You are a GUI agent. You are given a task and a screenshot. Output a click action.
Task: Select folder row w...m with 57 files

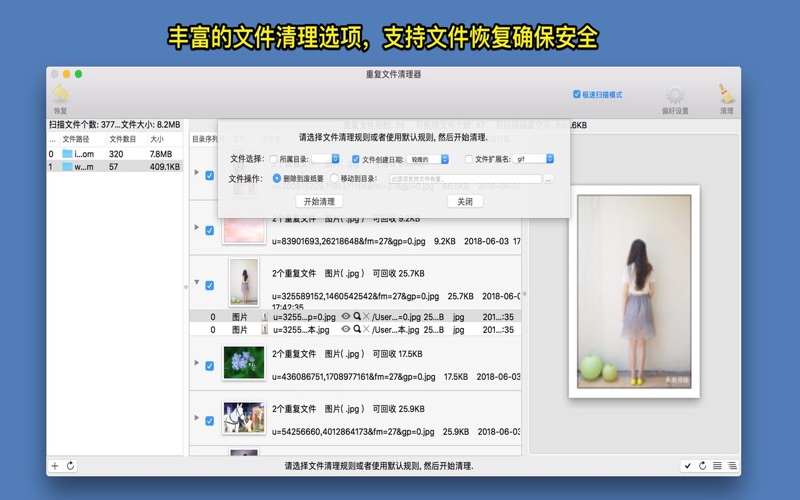[115, 166]
